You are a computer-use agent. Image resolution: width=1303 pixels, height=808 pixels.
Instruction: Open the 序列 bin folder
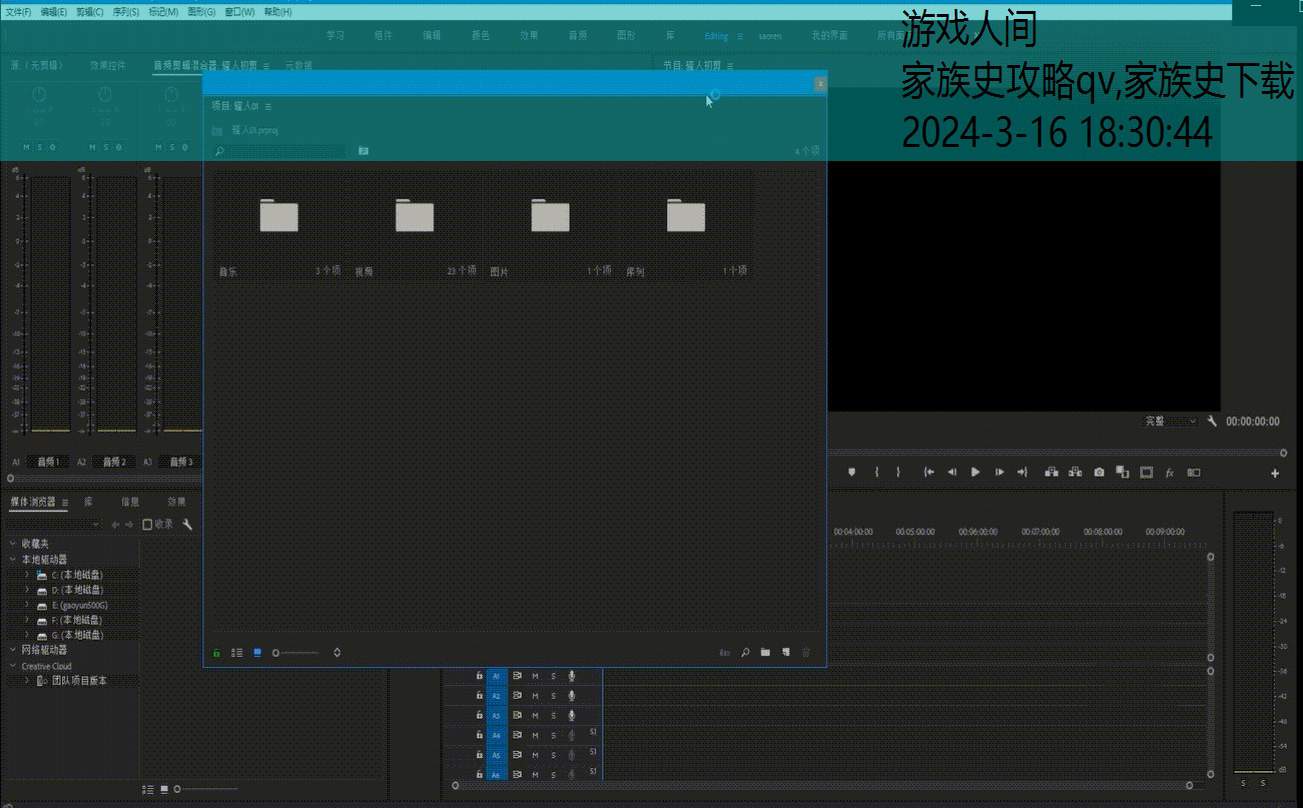point(686,216)
